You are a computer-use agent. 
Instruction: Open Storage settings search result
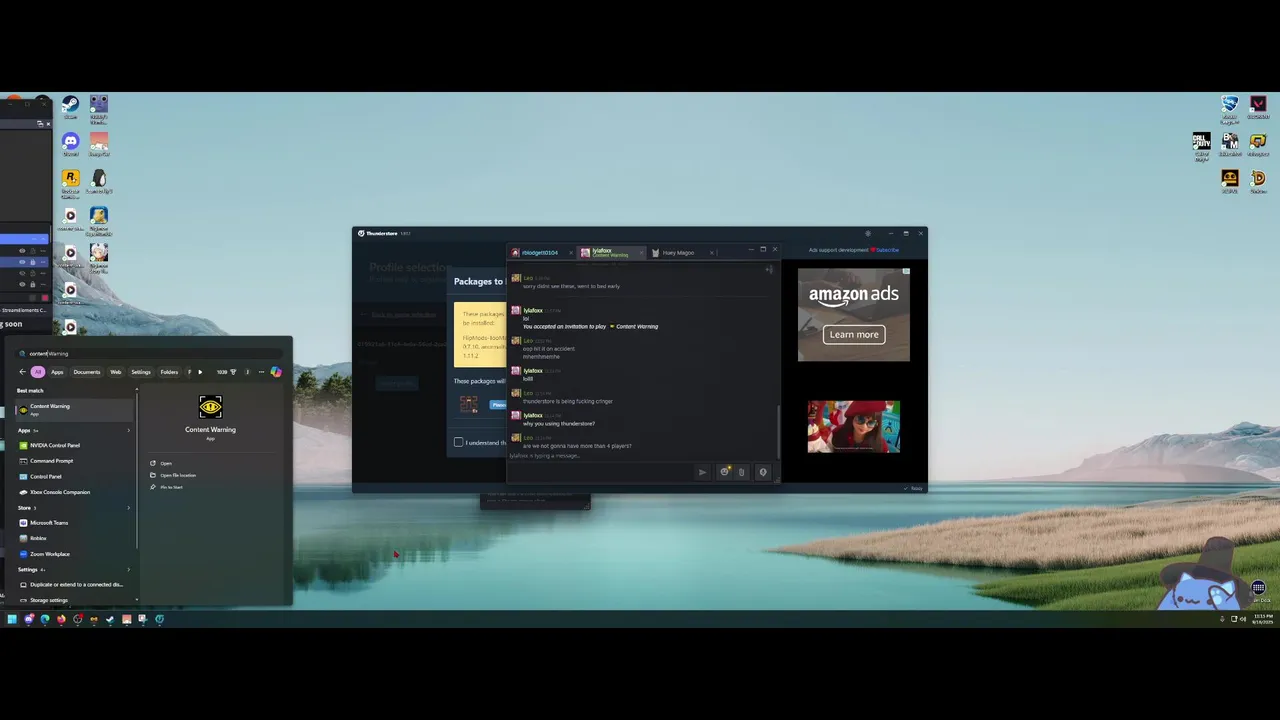(x=75, y=600)
